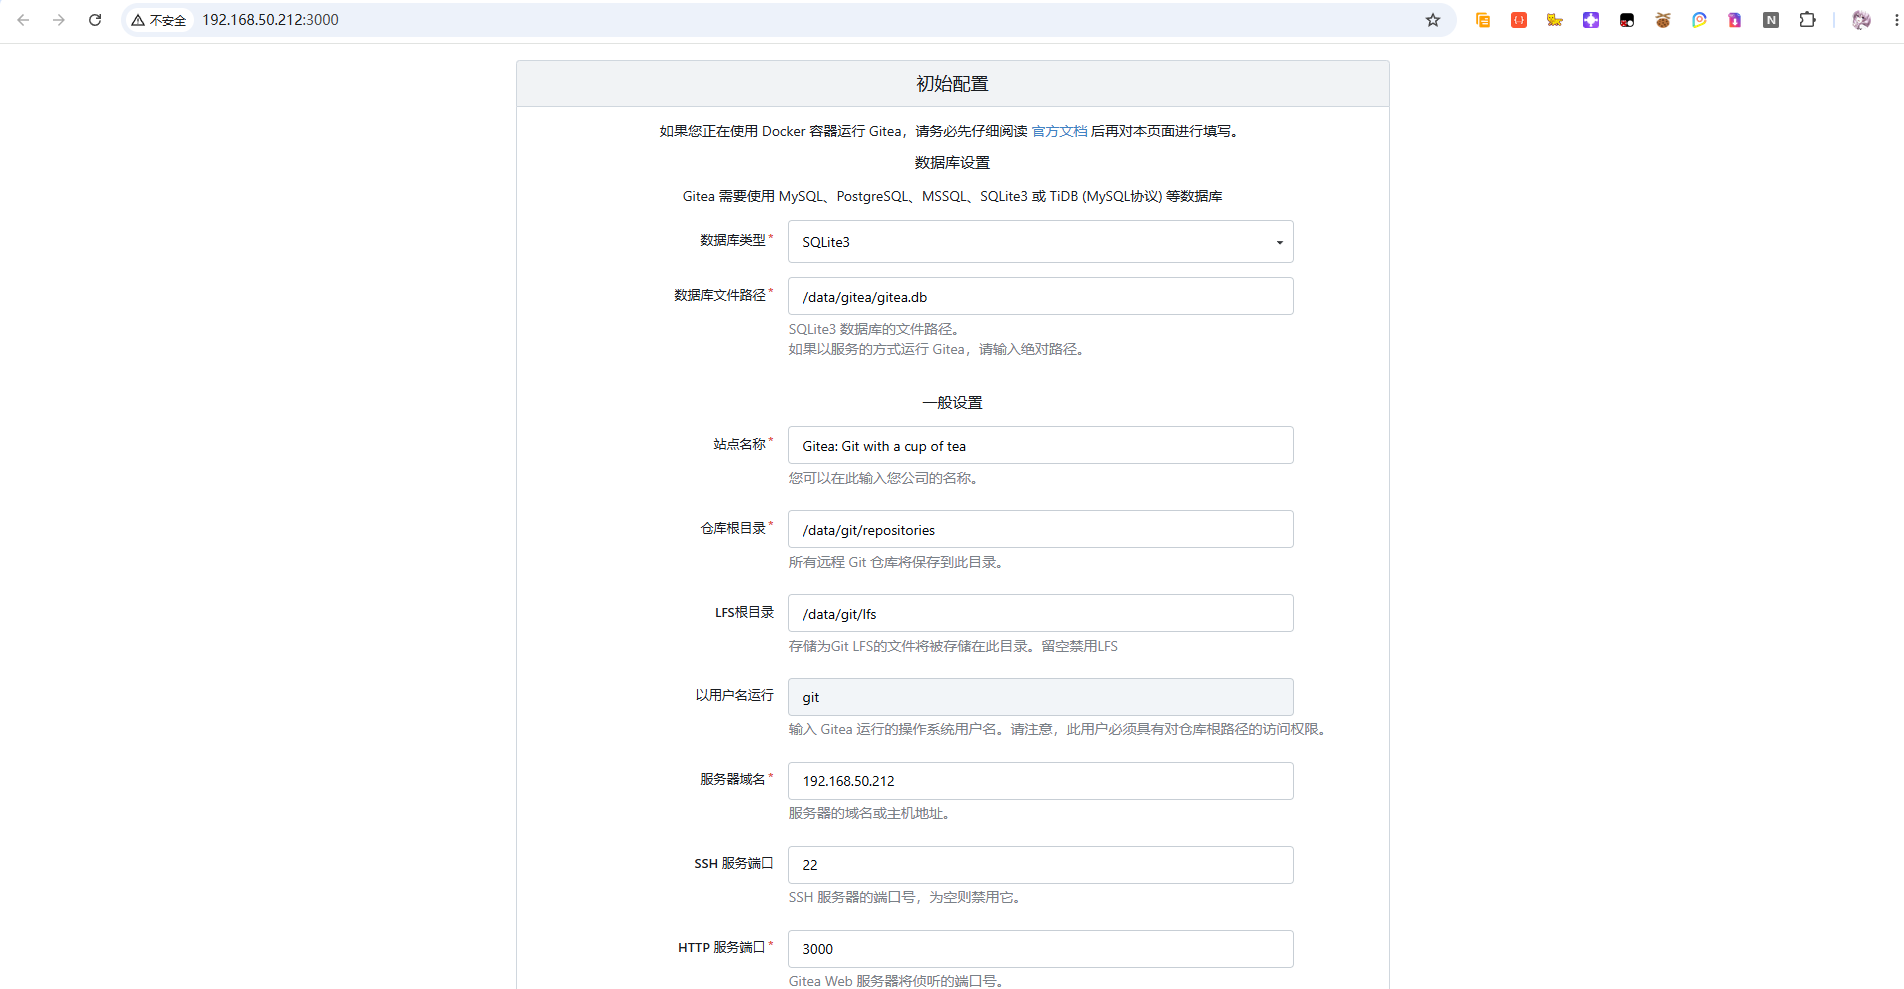
Task: Open the pink download file extension
Action: (x=1735, y=20)
